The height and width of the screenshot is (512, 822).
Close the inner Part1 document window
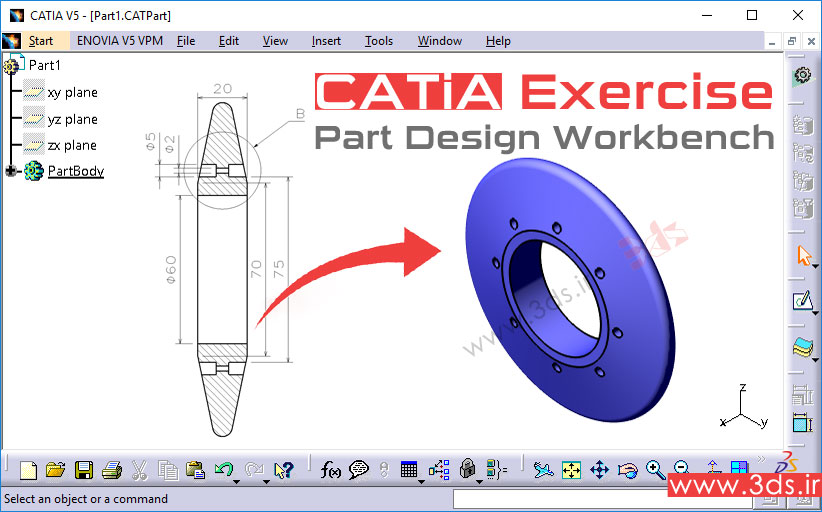pos(811,41)
